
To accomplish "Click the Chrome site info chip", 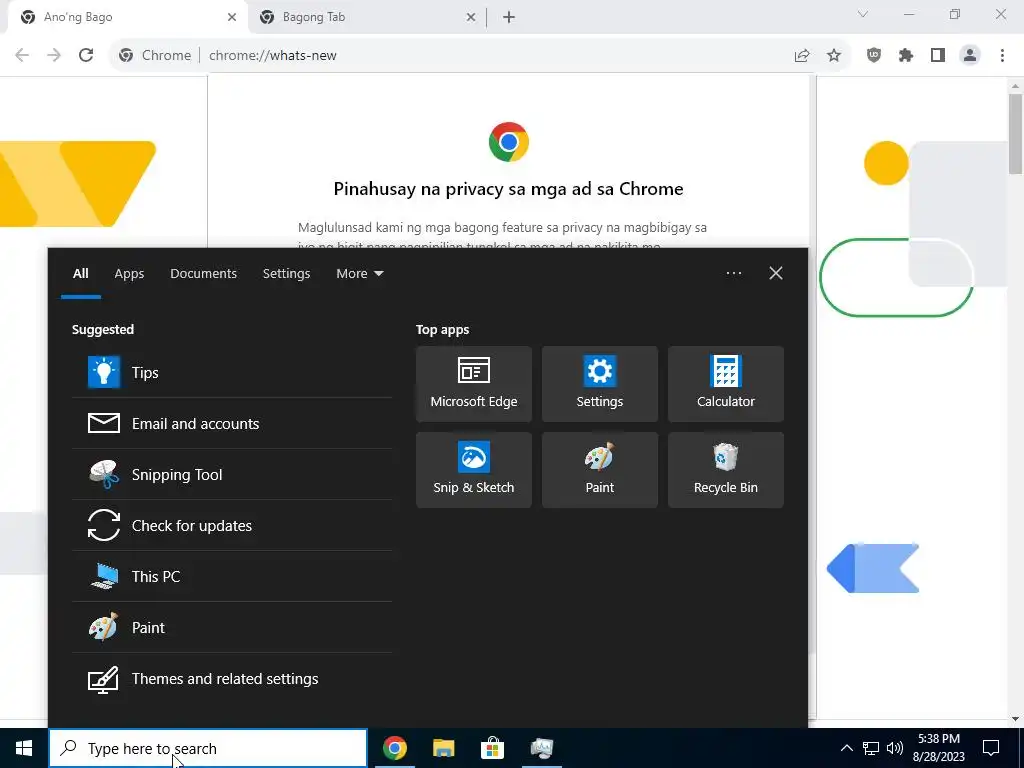I will (155, 56).
